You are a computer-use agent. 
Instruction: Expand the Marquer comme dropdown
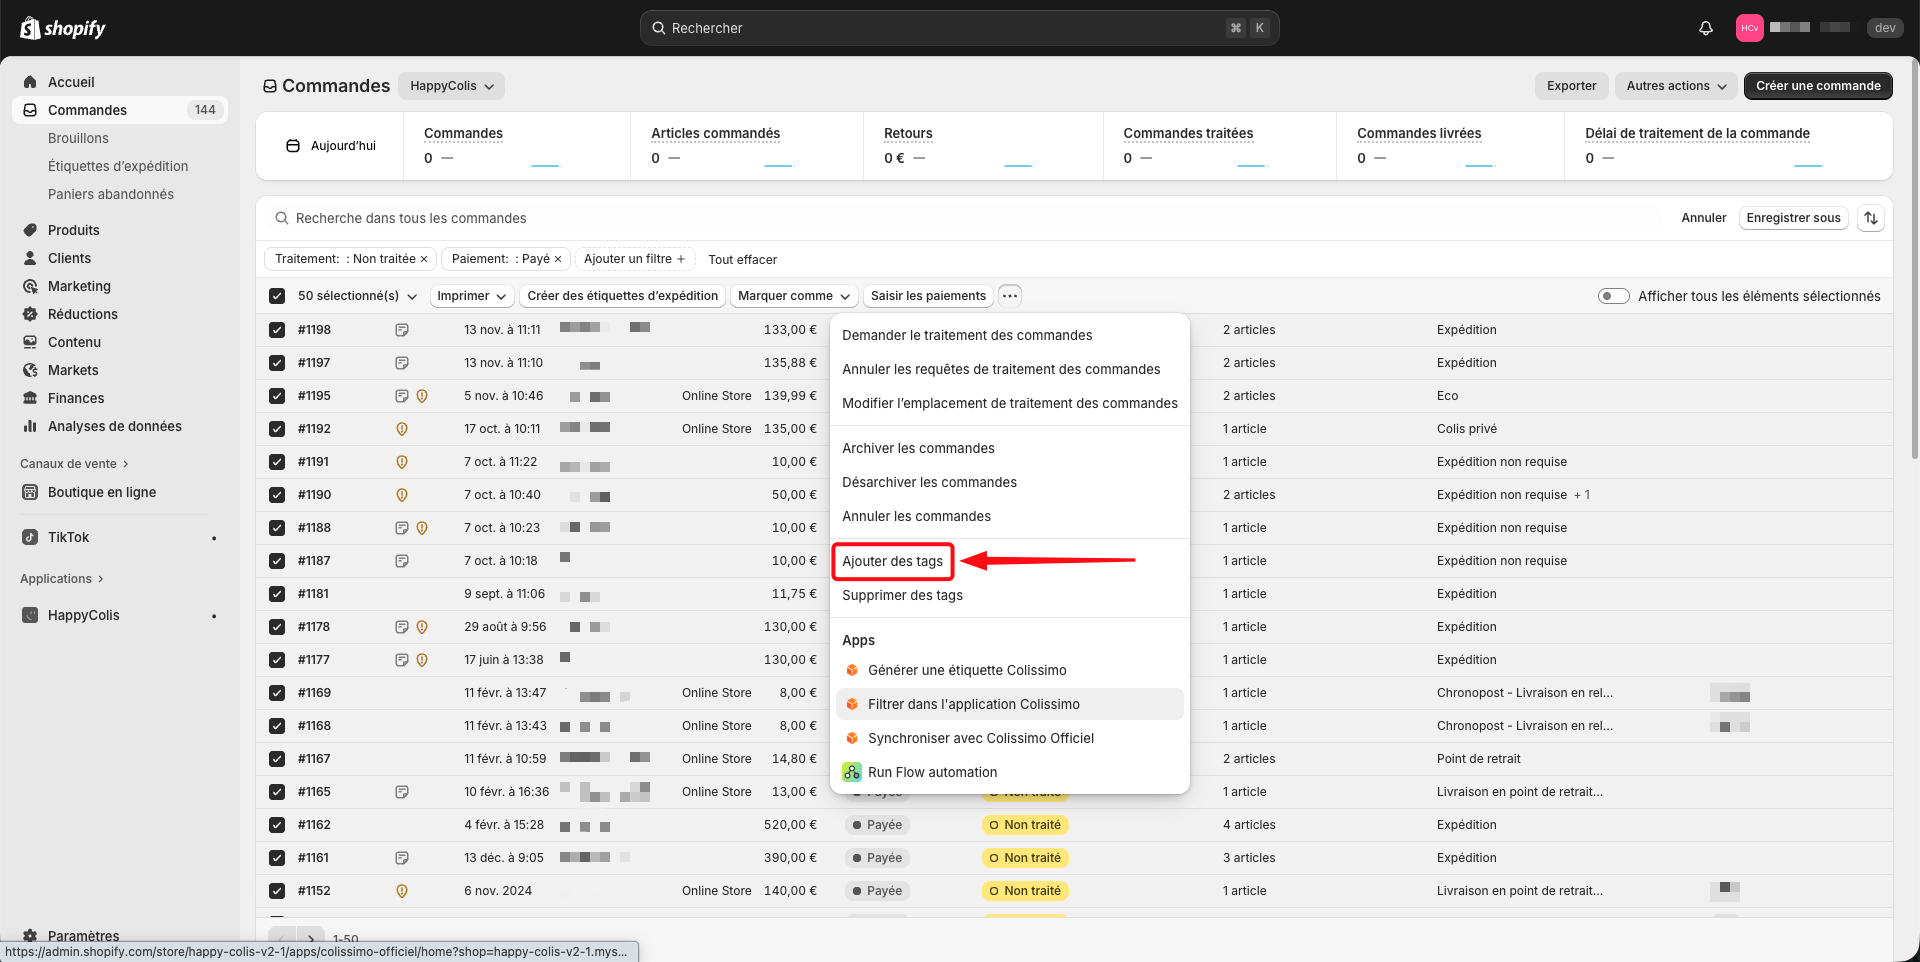(x=793, y=296)
